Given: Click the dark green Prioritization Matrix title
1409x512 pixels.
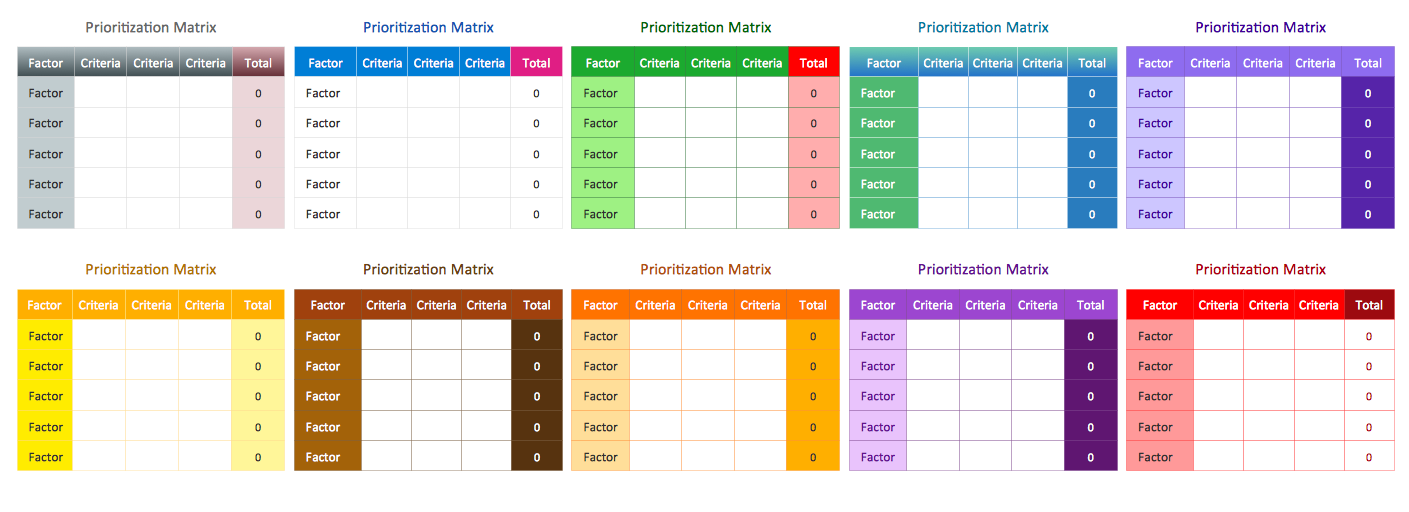Looking at the screenshot, I should coord(705,28).
